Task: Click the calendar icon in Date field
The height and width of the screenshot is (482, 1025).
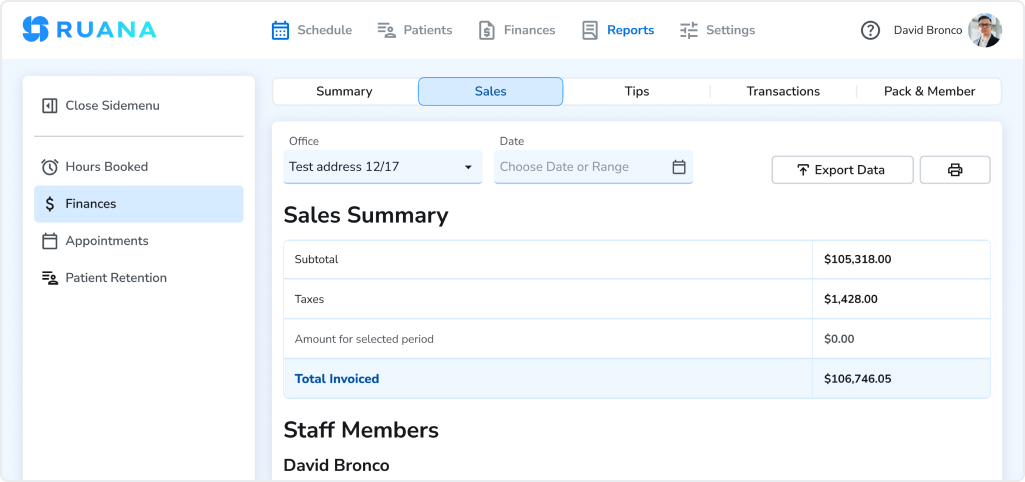Action: click(679, 167)
